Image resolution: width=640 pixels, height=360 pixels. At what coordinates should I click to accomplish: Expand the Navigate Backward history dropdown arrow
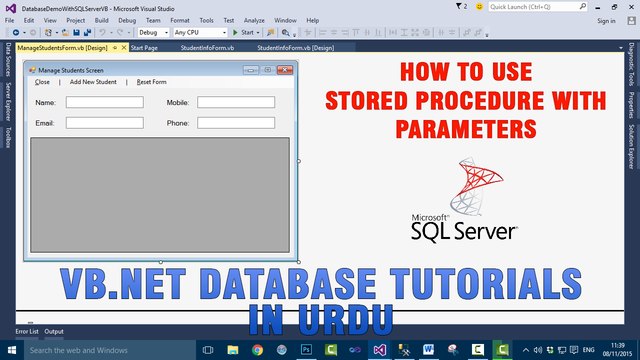24,33
